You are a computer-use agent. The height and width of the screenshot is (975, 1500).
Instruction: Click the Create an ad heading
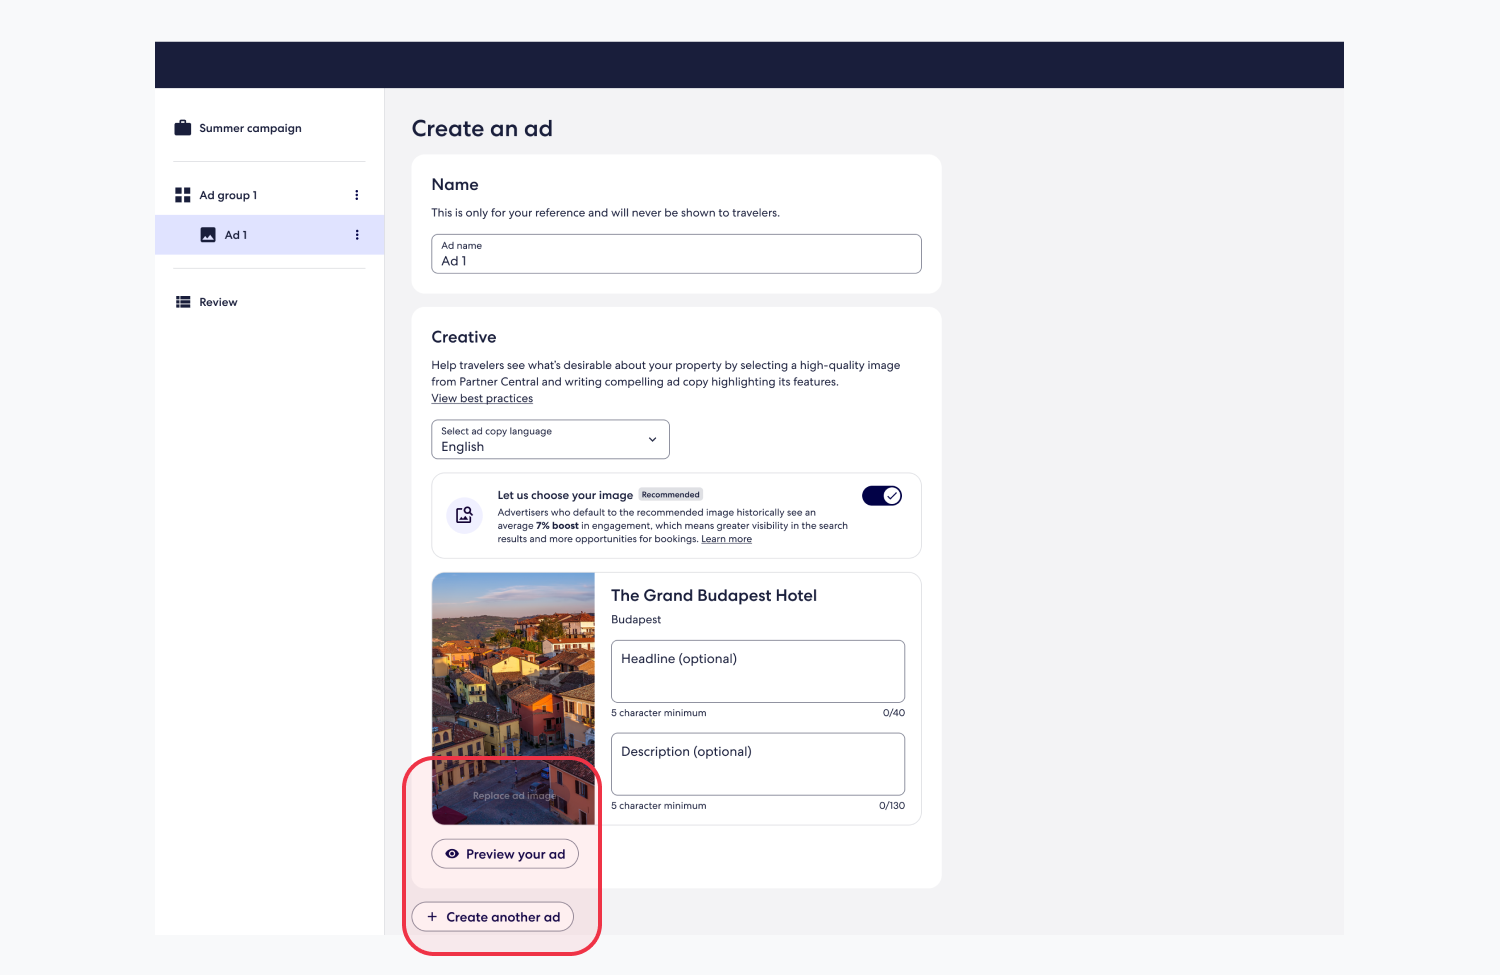point(482,129)
